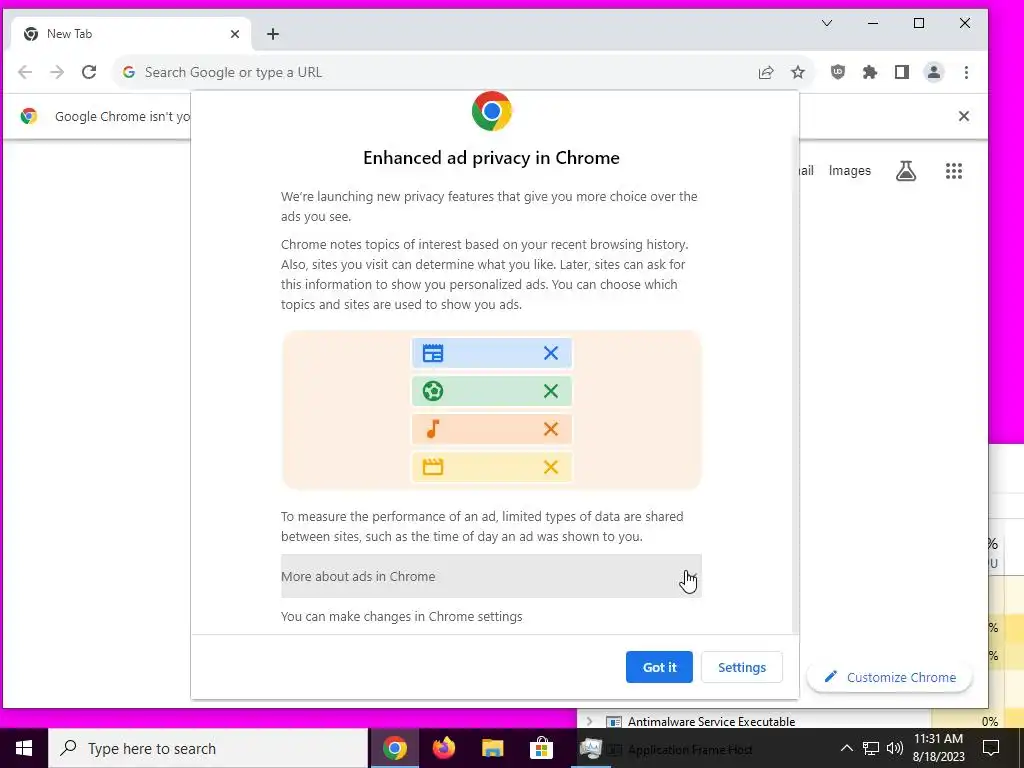Dismiss the blue browsing topic chip
Viewport: 1024px width, 768px height.
[x=551, y=353]
